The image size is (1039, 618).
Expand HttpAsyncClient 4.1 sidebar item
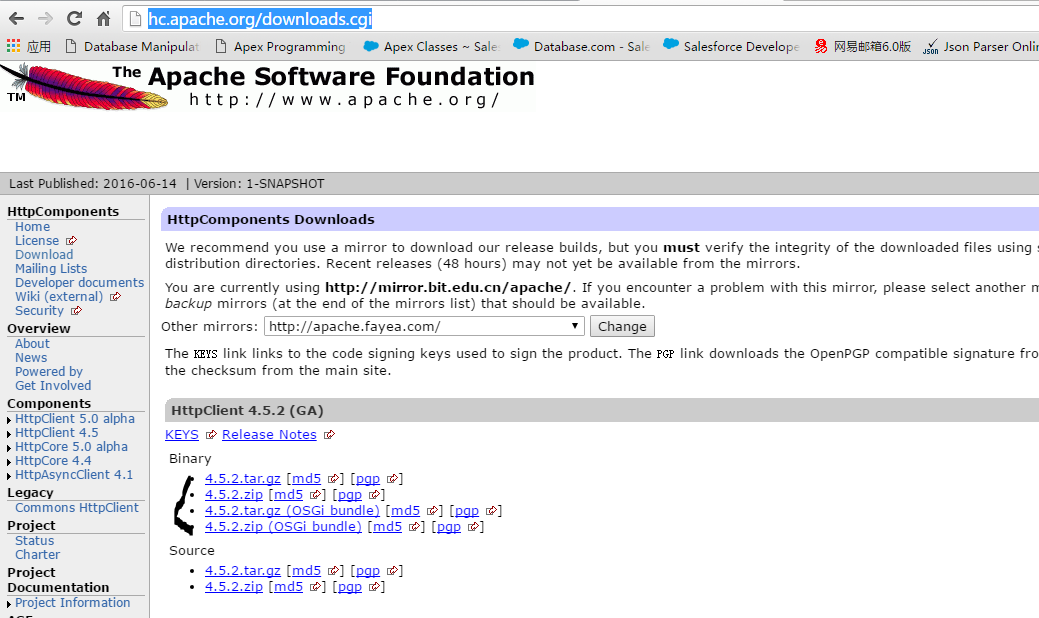(x=9, y=476)
